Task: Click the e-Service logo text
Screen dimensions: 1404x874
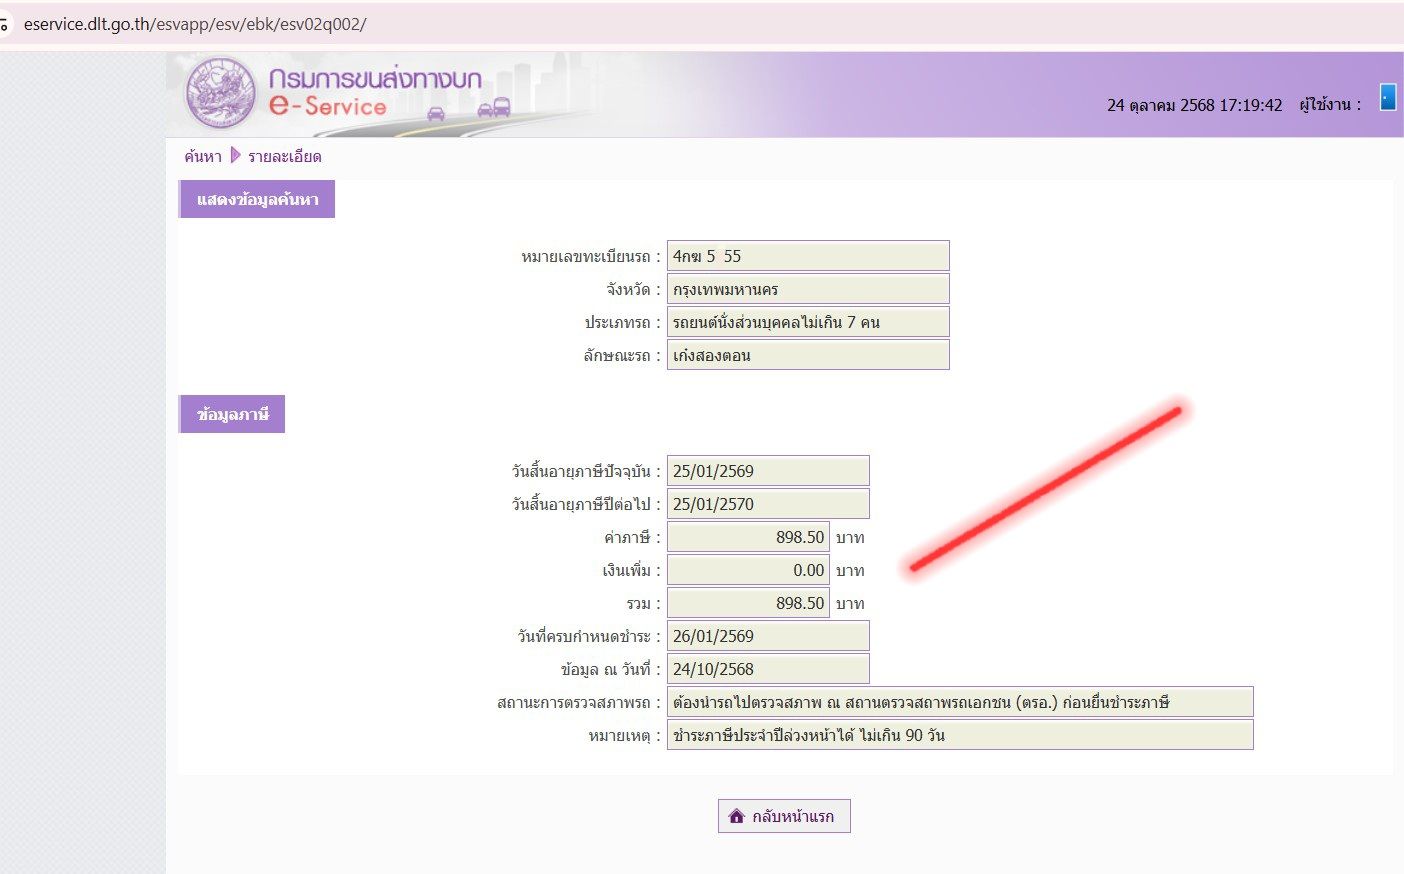Action: click(x=328, y=106)
